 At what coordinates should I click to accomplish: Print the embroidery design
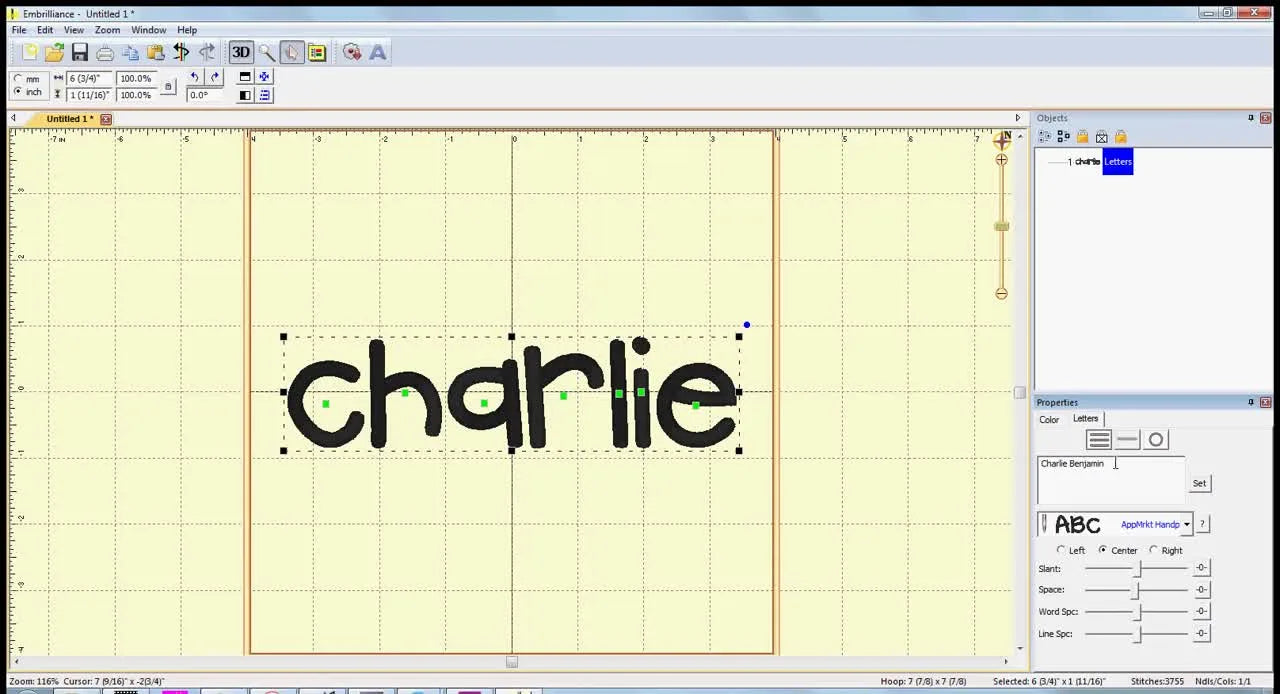[105, 52]
